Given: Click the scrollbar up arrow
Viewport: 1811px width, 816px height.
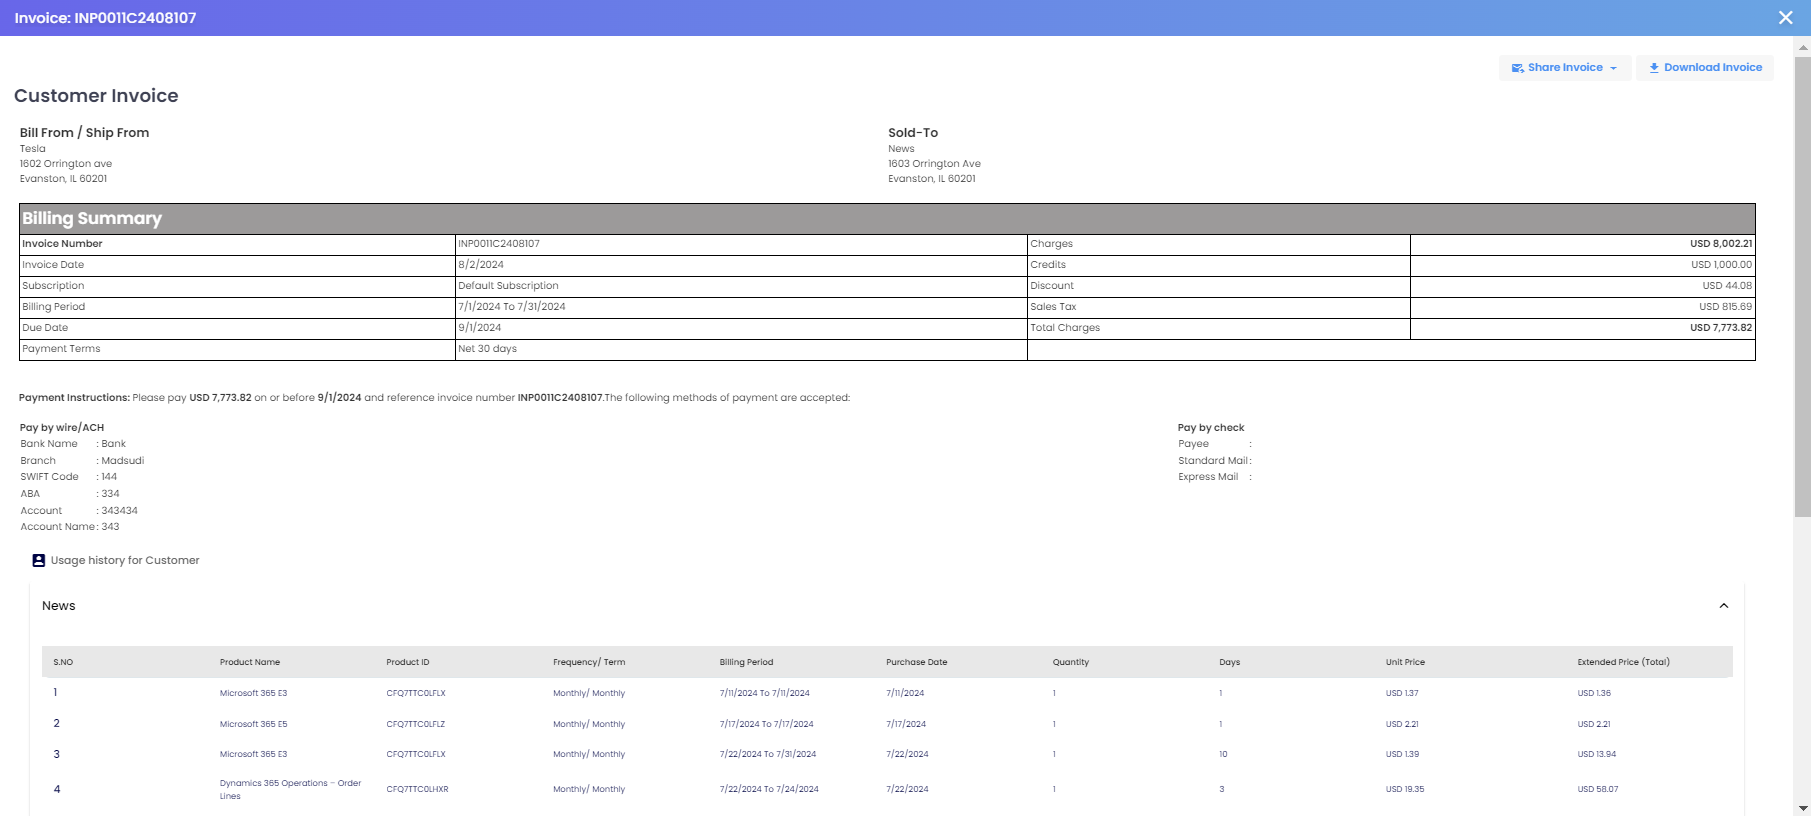Looking at the screenshot, I should tap(1803, 46).
